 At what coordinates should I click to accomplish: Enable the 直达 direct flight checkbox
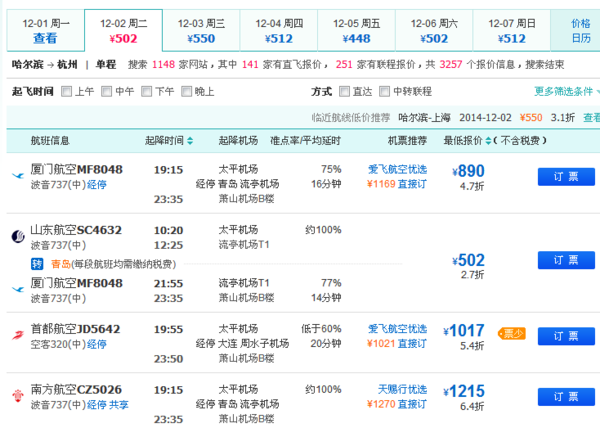pyautogui.click(x=344, y=91)
